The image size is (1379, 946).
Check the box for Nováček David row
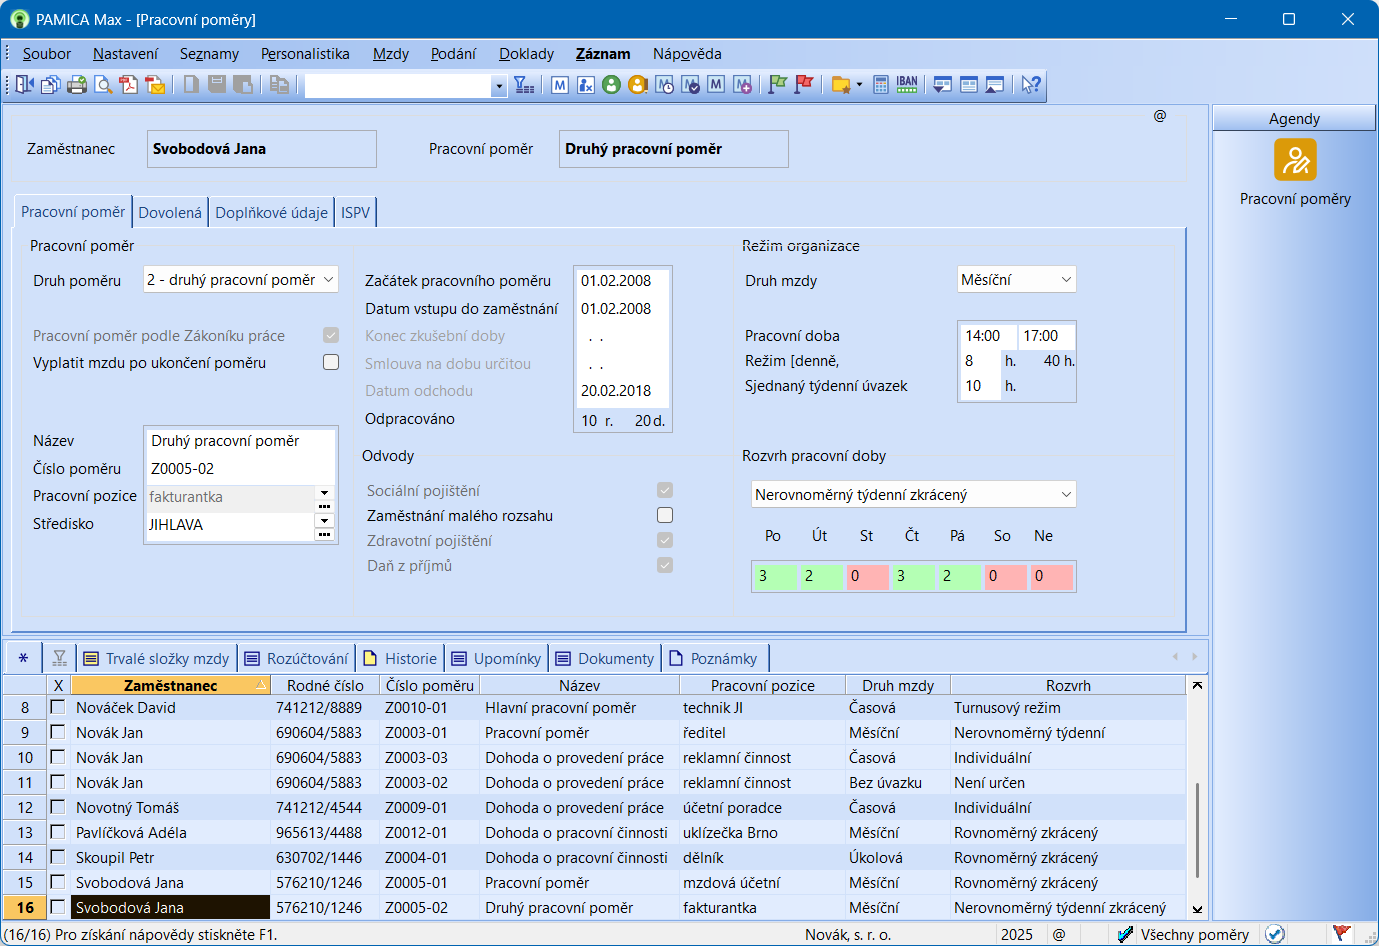pos(58,707)
